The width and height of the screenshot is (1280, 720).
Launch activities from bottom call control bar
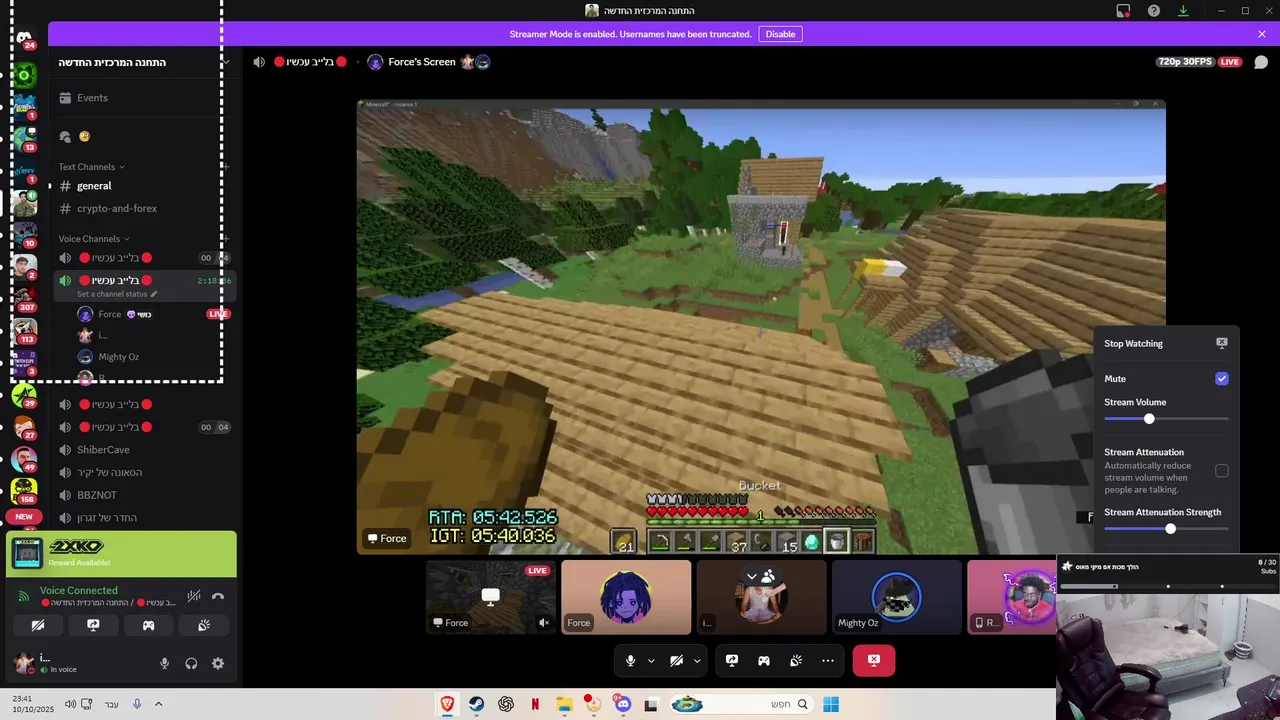764,660
